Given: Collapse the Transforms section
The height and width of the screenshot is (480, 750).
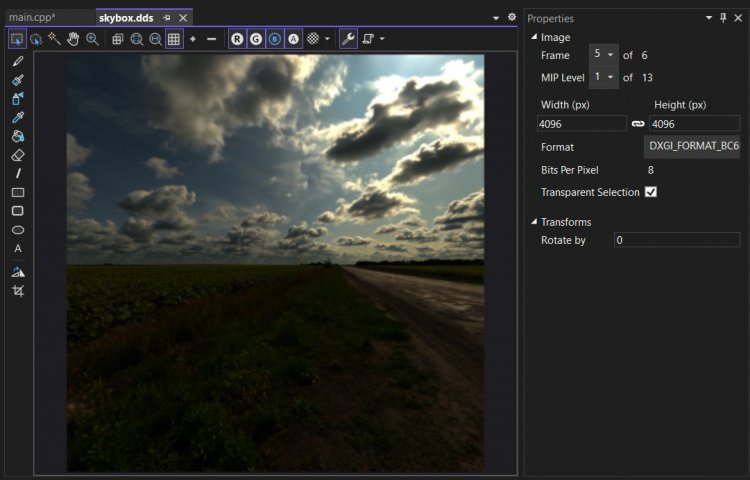Looking at the screenshot, I should [x=534, y=222].
